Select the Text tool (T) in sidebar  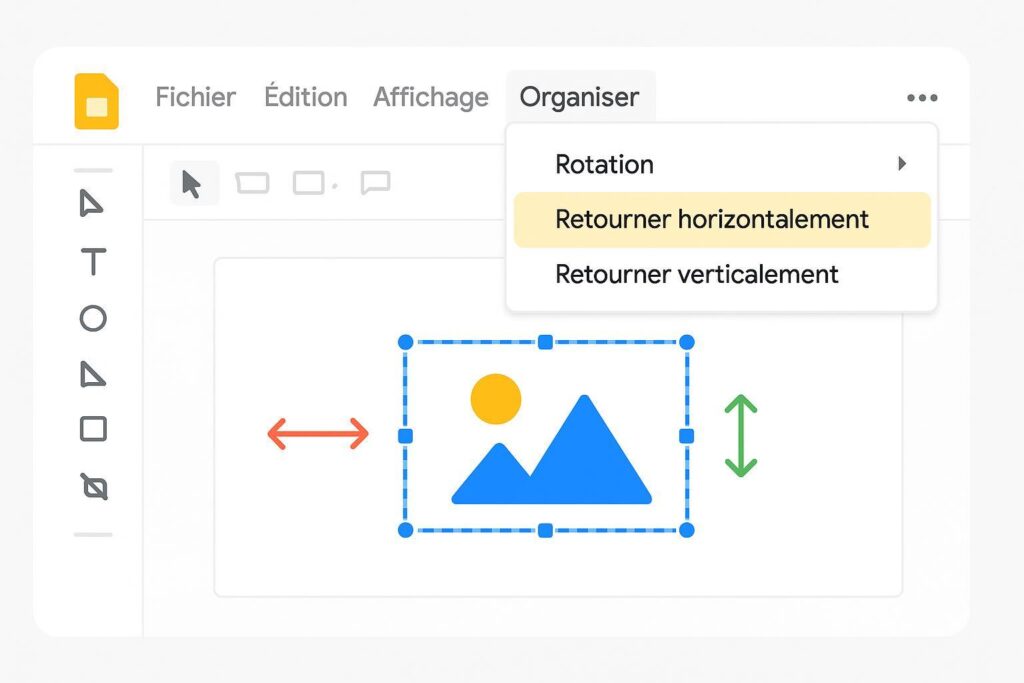coord(93,263)
